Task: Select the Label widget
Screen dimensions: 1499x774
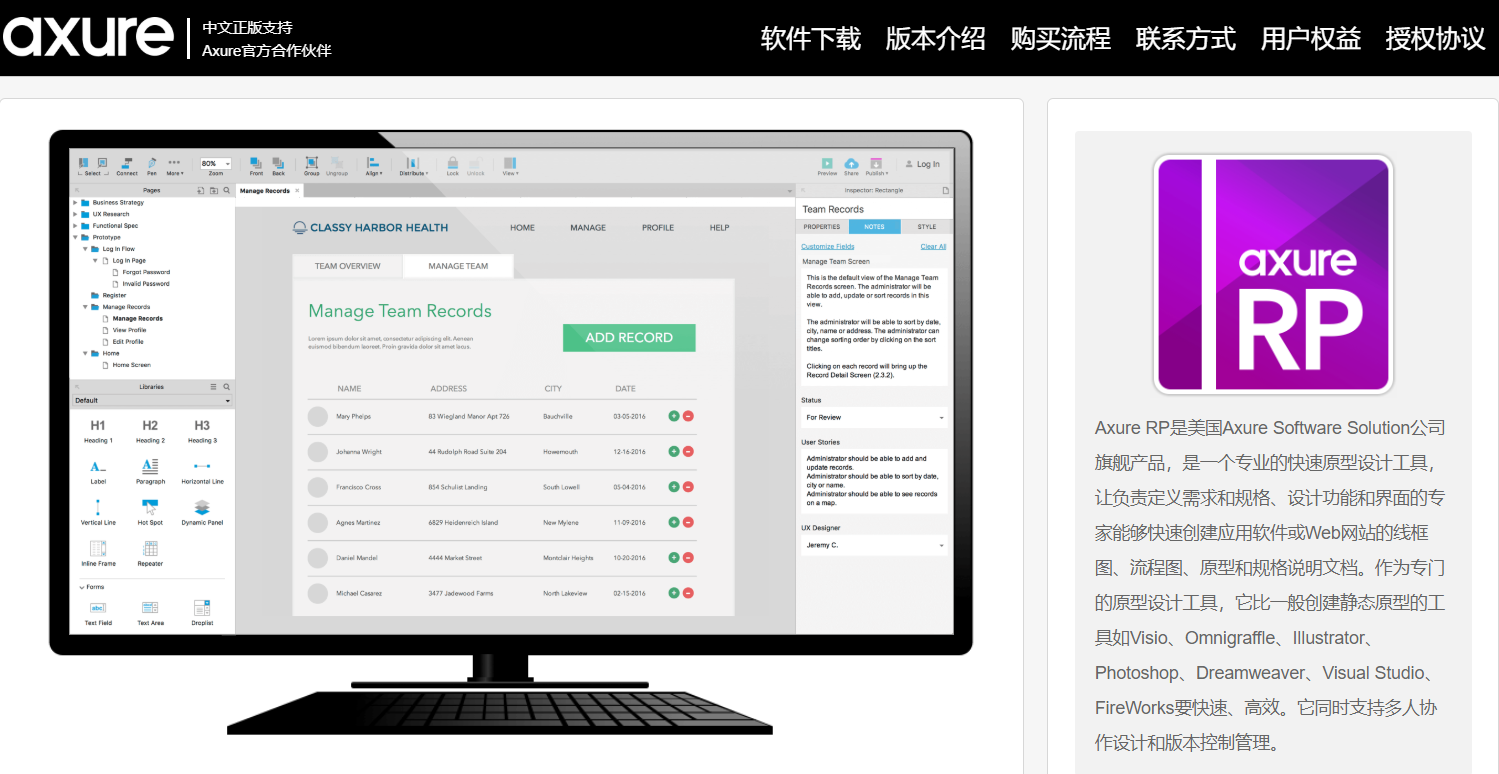Action: point(98,472)
